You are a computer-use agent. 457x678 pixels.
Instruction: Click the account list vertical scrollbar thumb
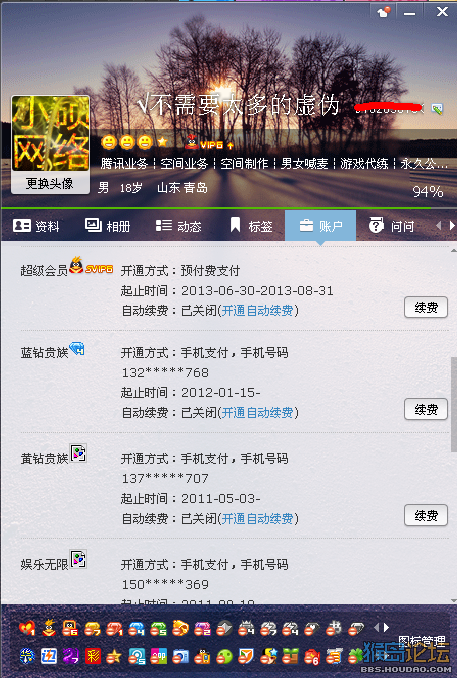[x=454, y=404]
